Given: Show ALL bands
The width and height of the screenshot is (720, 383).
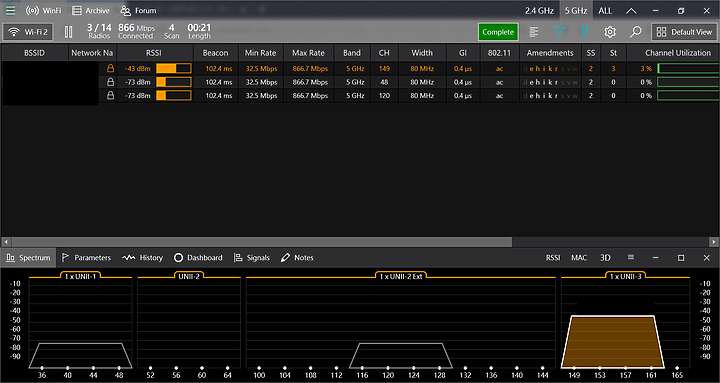Looking at the screenshot, I should tap(605, 10).
